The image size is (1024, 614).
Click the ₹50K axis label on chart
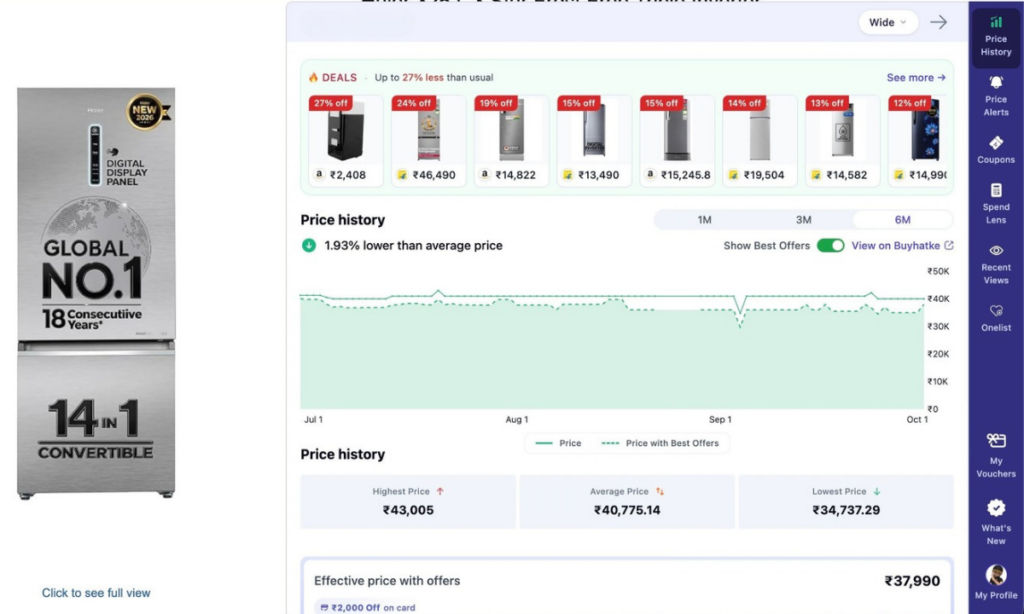(x=938, y=271)
